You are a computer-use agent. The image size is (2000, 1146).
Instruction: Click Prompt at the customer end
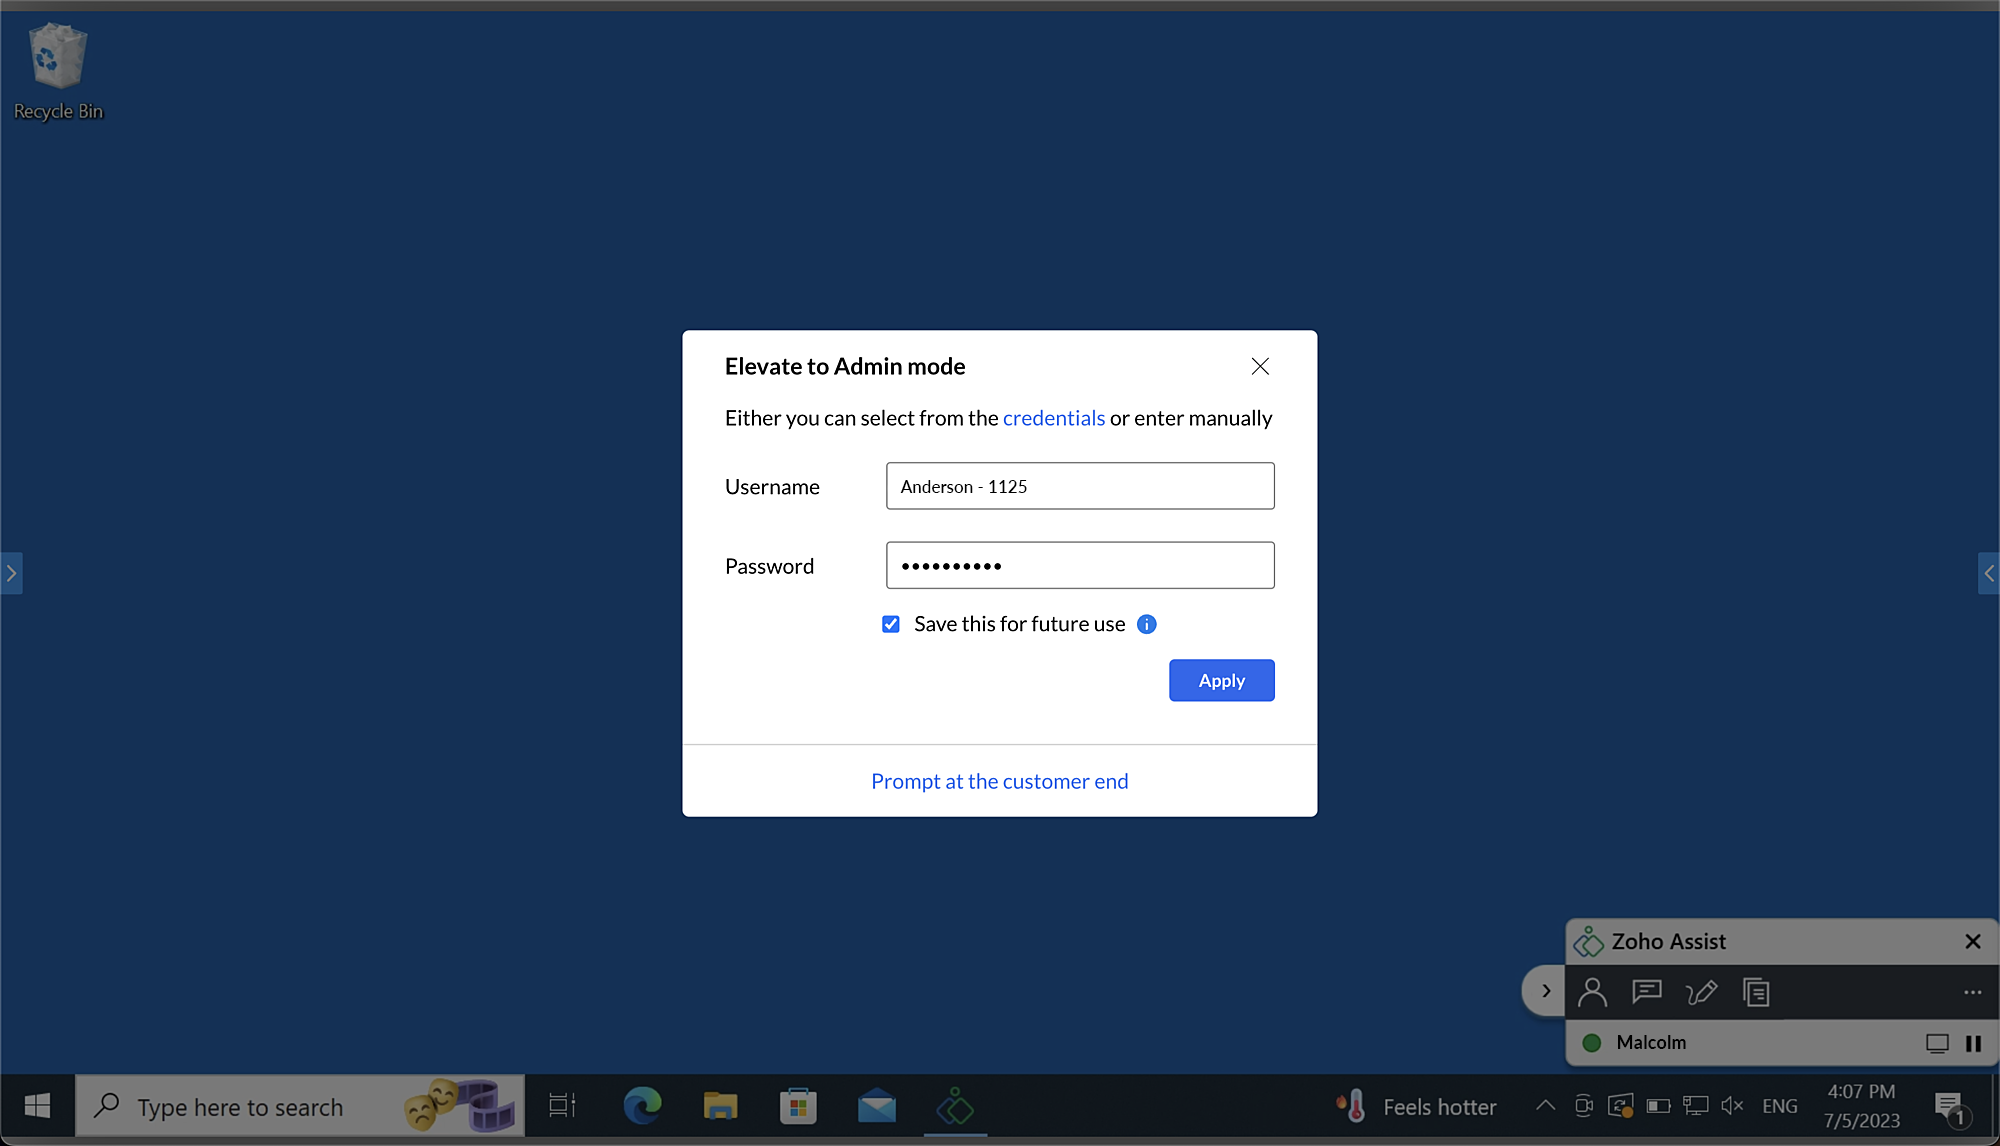999,781
